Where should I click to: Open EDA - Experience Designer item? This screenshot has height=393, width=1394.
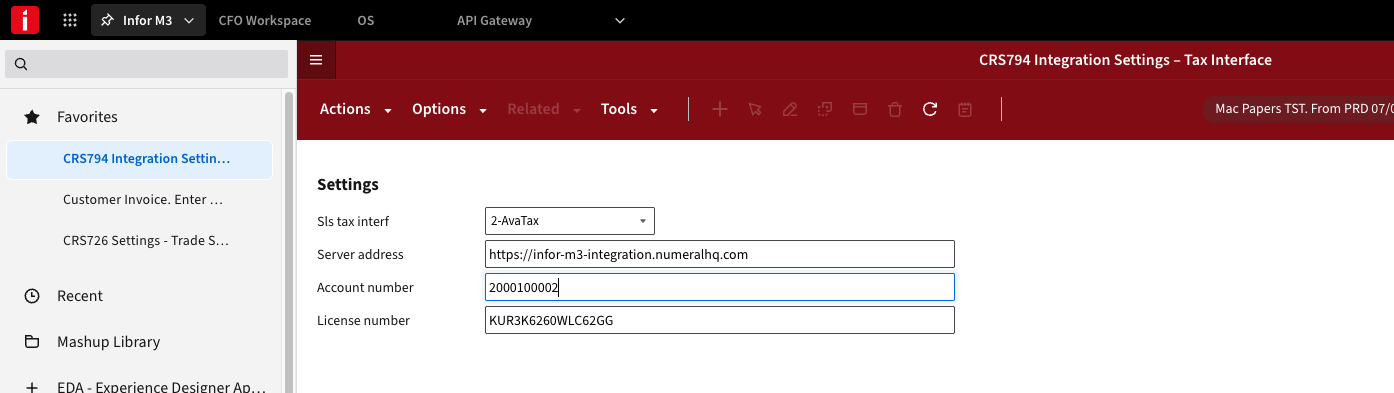[x=162, y=387]
